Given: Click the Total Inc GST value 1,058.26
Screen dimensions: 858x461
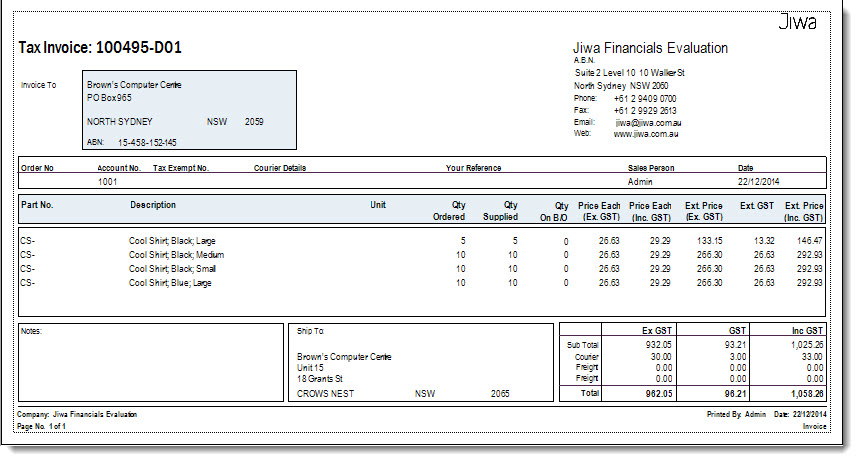Looking at the screenshot, I should [x=807, y=394].
